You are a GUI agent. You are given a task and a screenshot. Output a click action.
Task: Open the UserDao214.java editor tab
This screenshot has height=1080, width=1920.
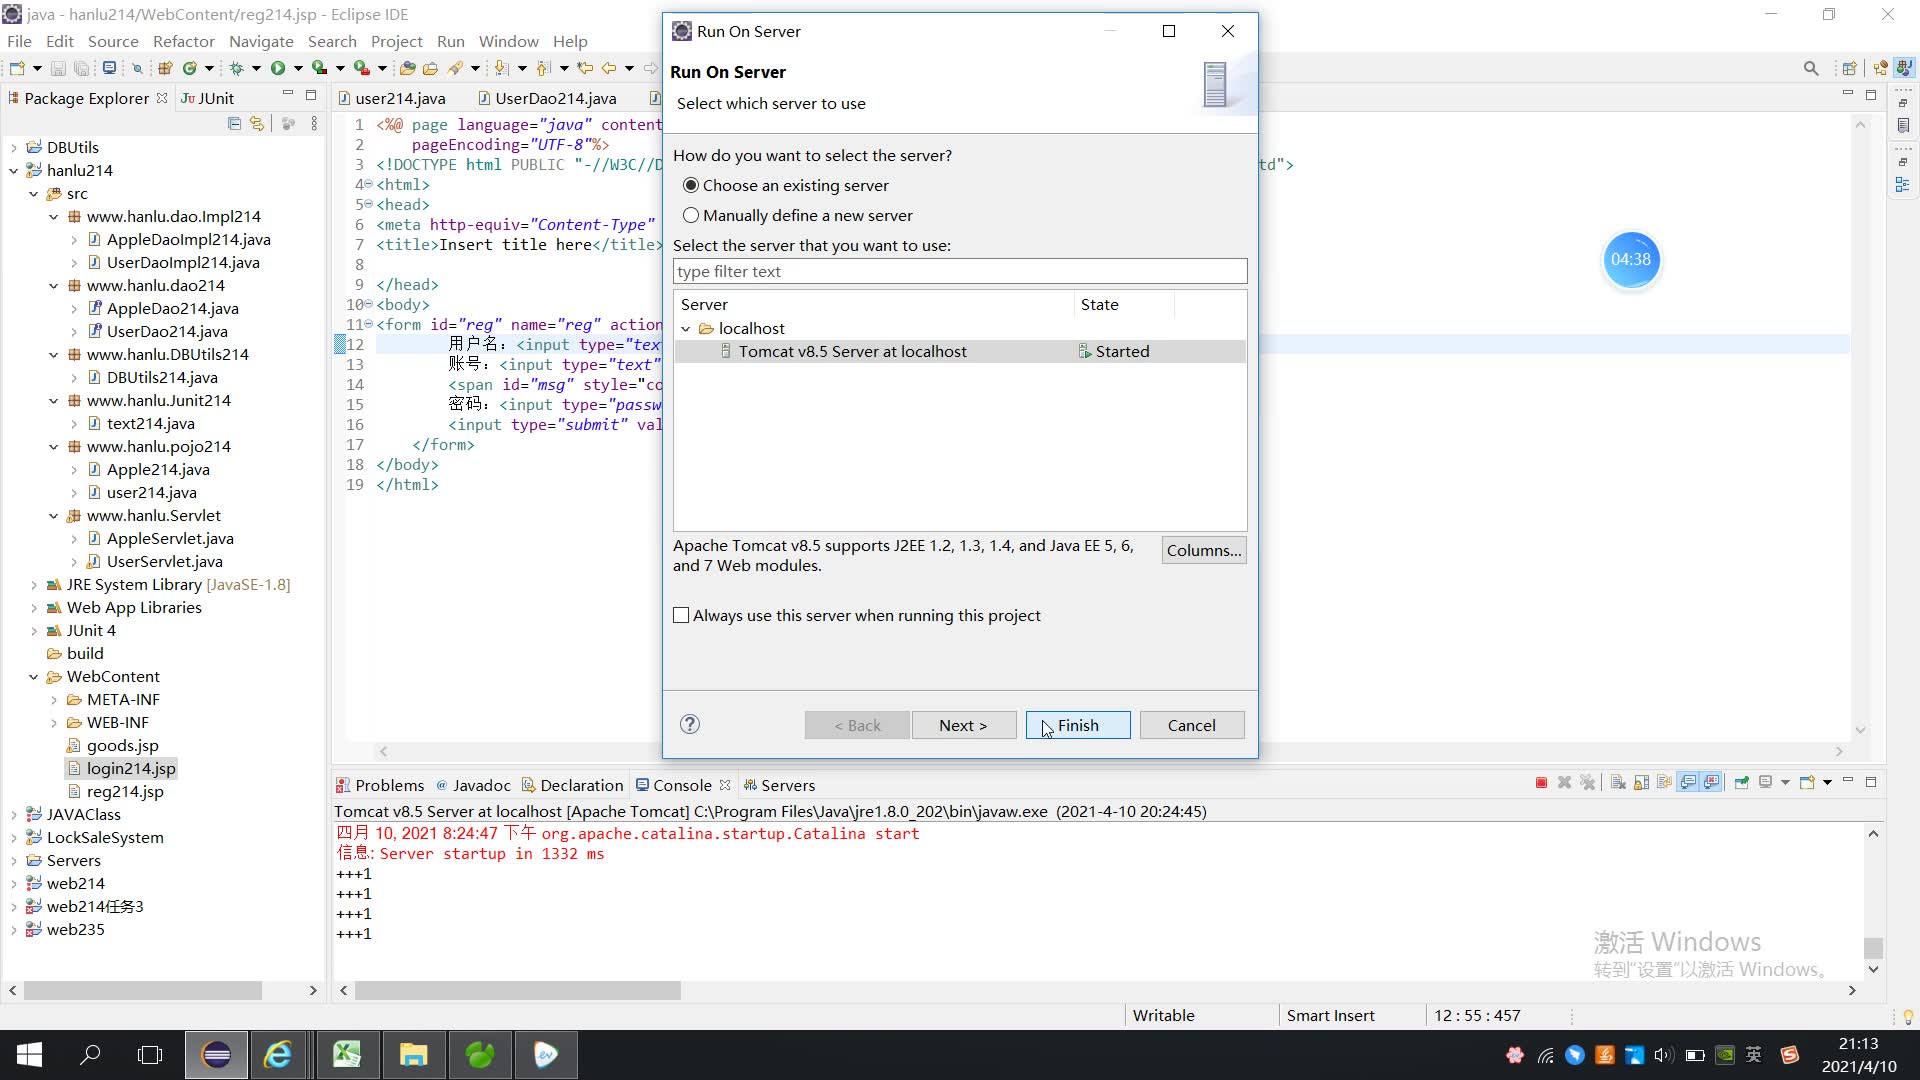tap(547, 98)
